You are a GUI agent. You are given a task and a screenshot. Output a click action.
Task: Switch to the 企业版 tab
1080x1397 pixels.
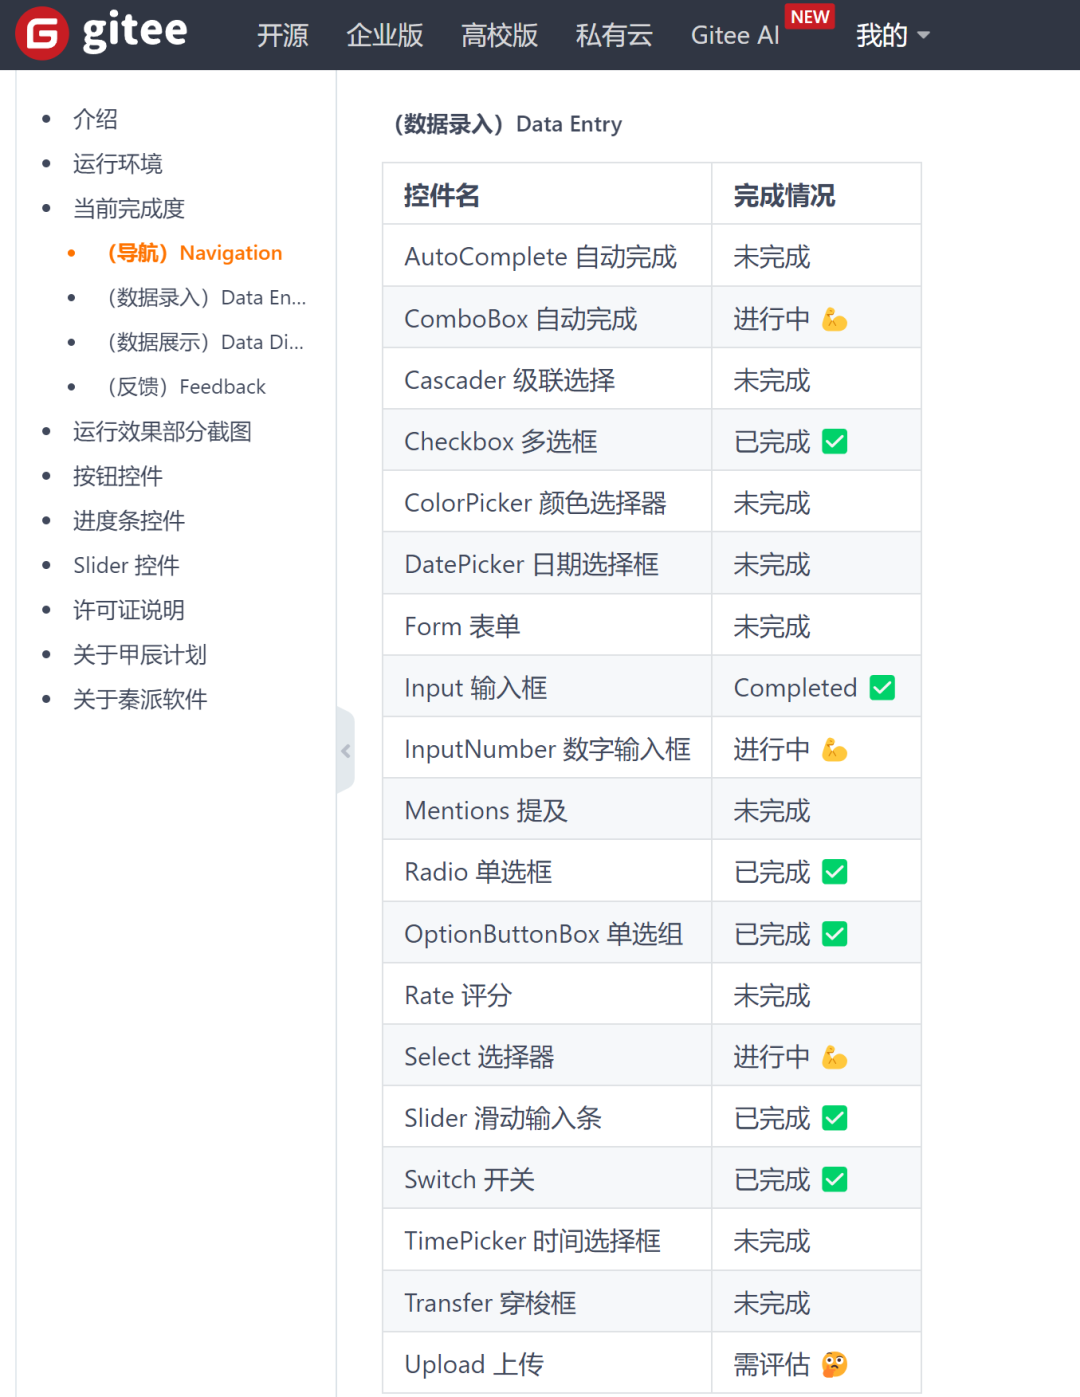[384, 35]
